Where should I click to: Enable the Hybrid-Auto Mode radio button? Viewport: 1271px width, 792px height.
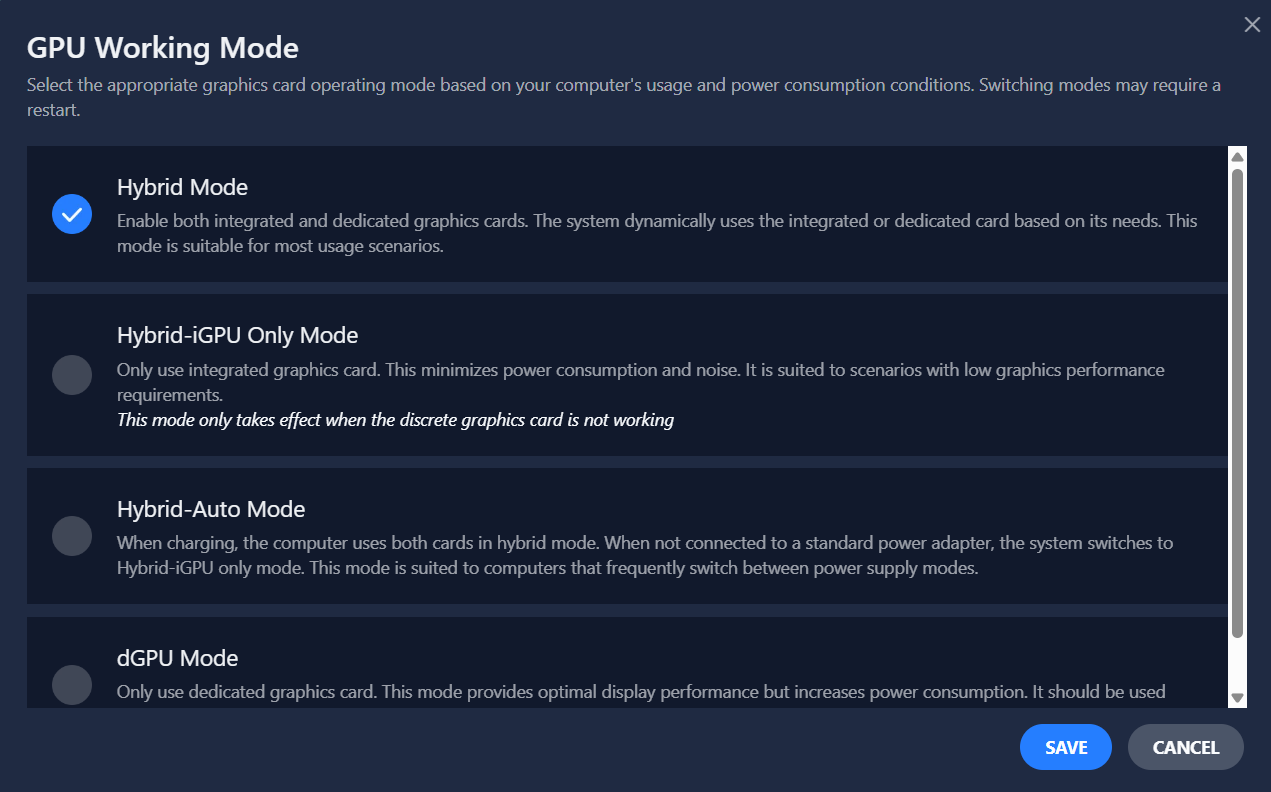pyautogui.click(x=72, y=536)
